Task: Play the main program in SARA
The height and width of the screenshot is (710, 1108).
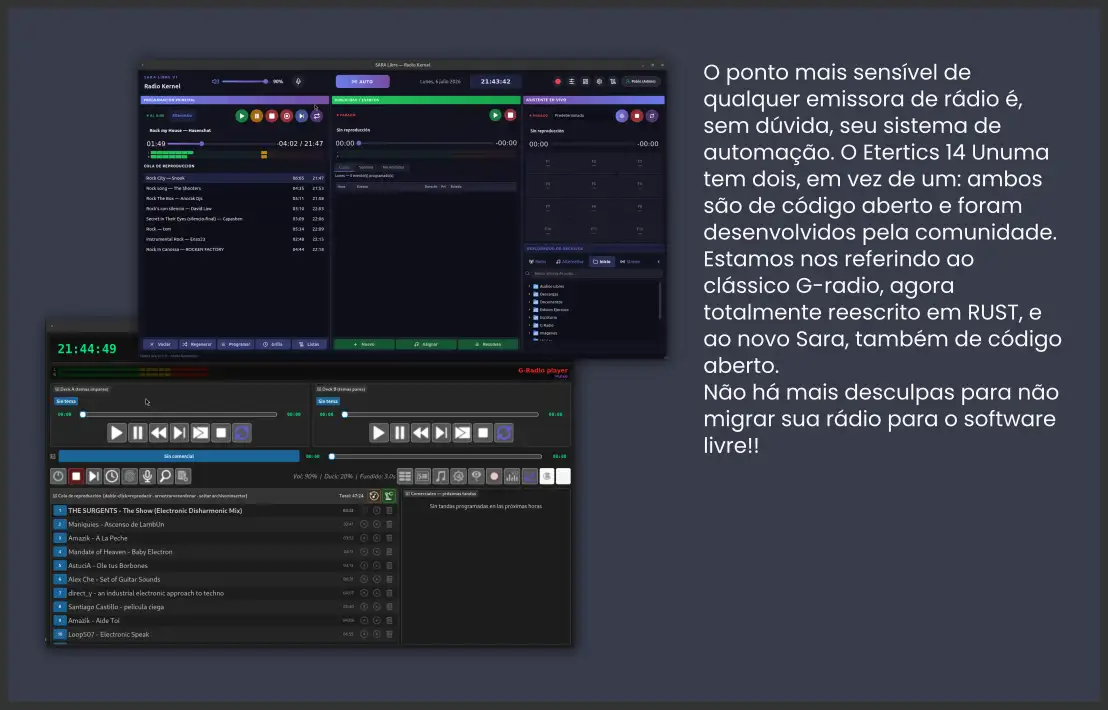Action: pyautogui.click(x=242, y=116)
